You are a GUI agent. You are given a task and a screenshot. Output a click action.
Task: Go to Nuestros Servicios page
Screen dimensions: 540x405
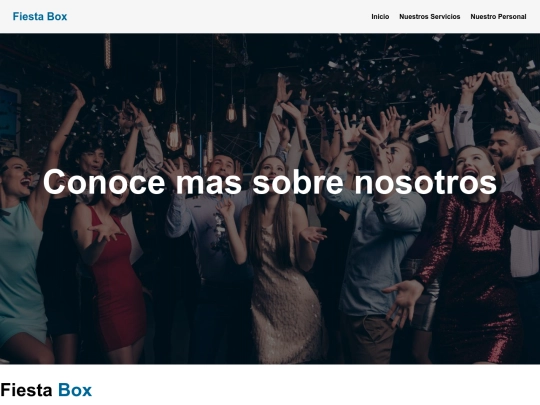point(429,17)
